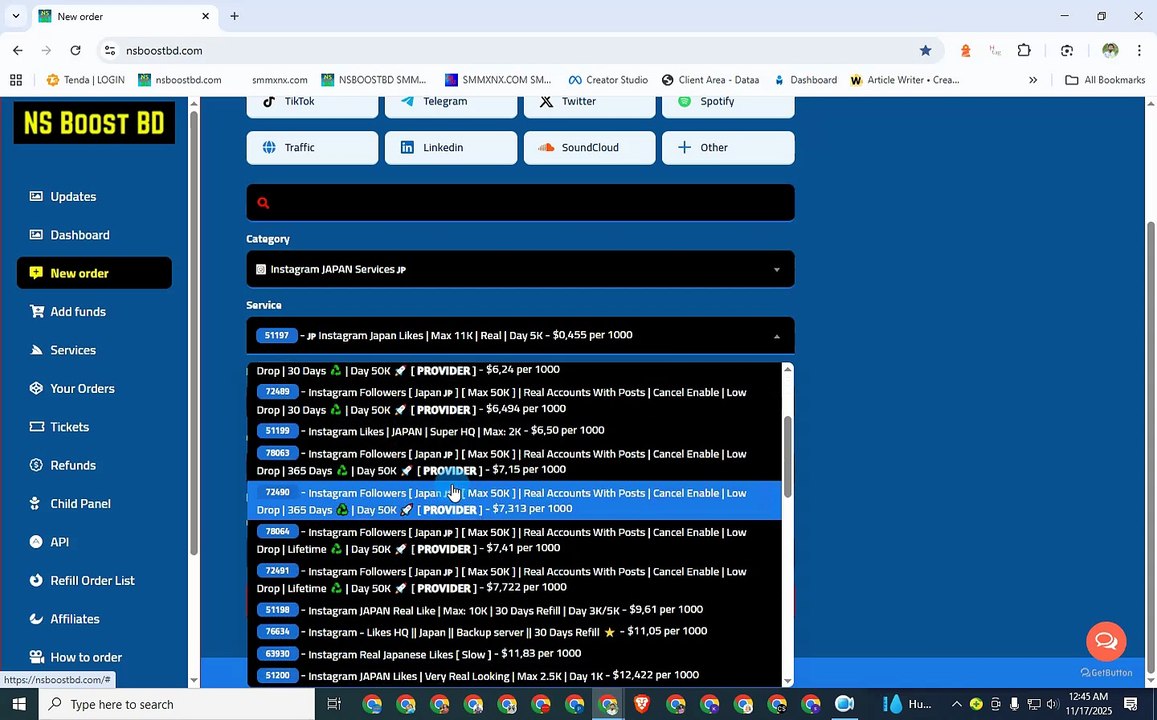Click Windows taskbar search box

pyautogui.click(x=176, y=704)
